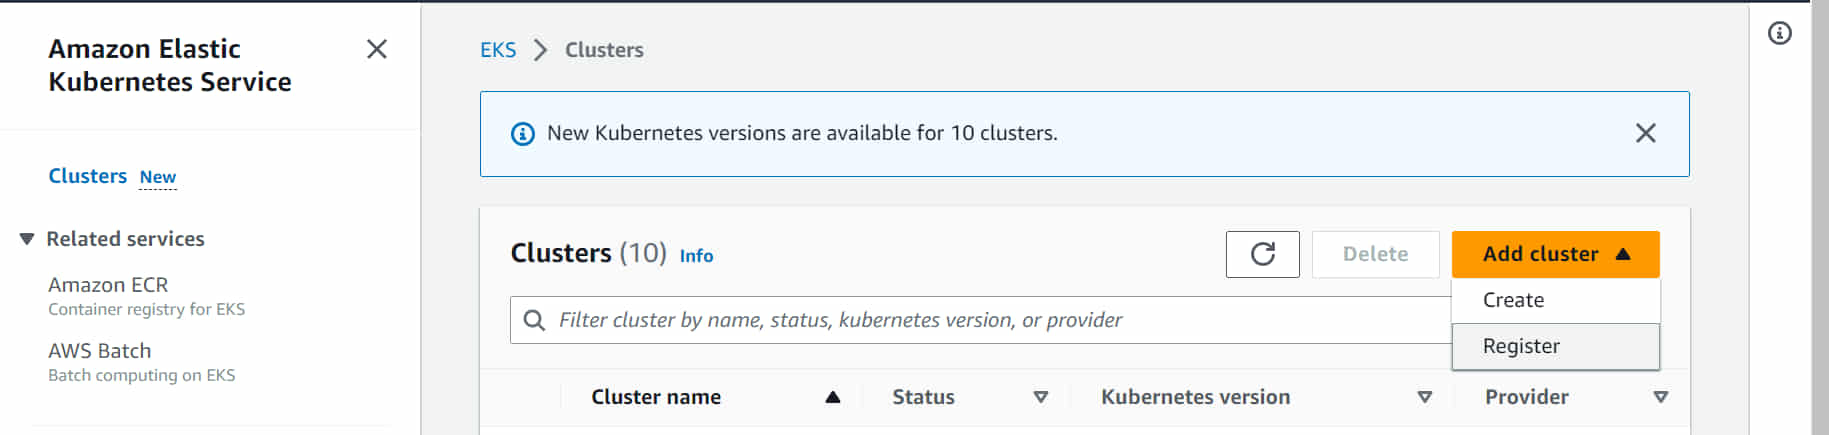
Task: Click the Cluster name column header
Action: 656,397
